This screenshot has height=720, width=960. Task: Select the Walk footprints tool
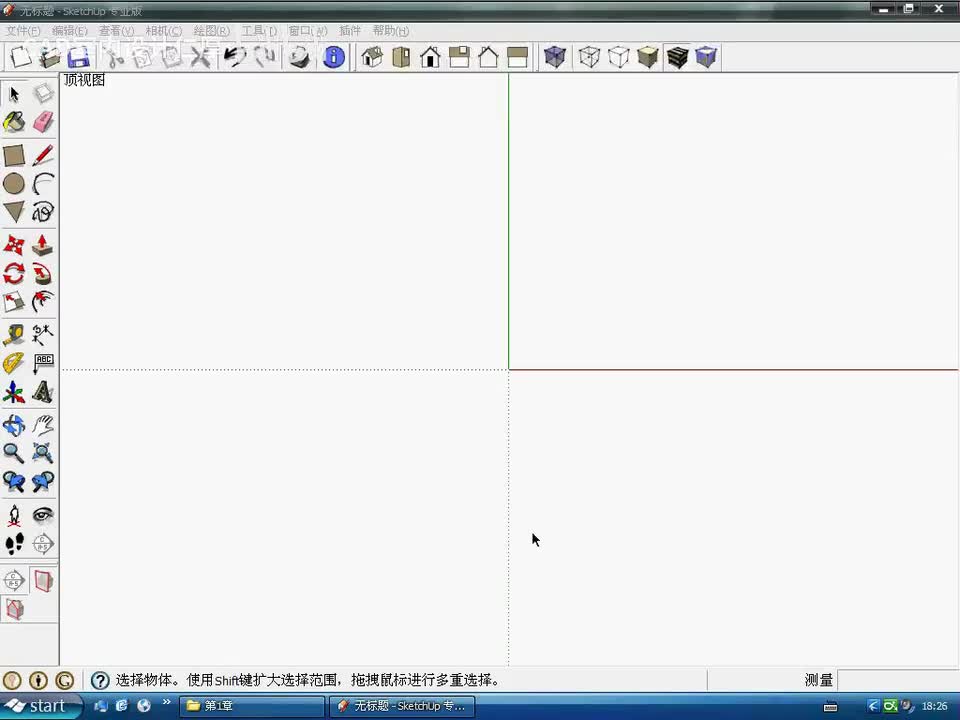pos(14,544)
